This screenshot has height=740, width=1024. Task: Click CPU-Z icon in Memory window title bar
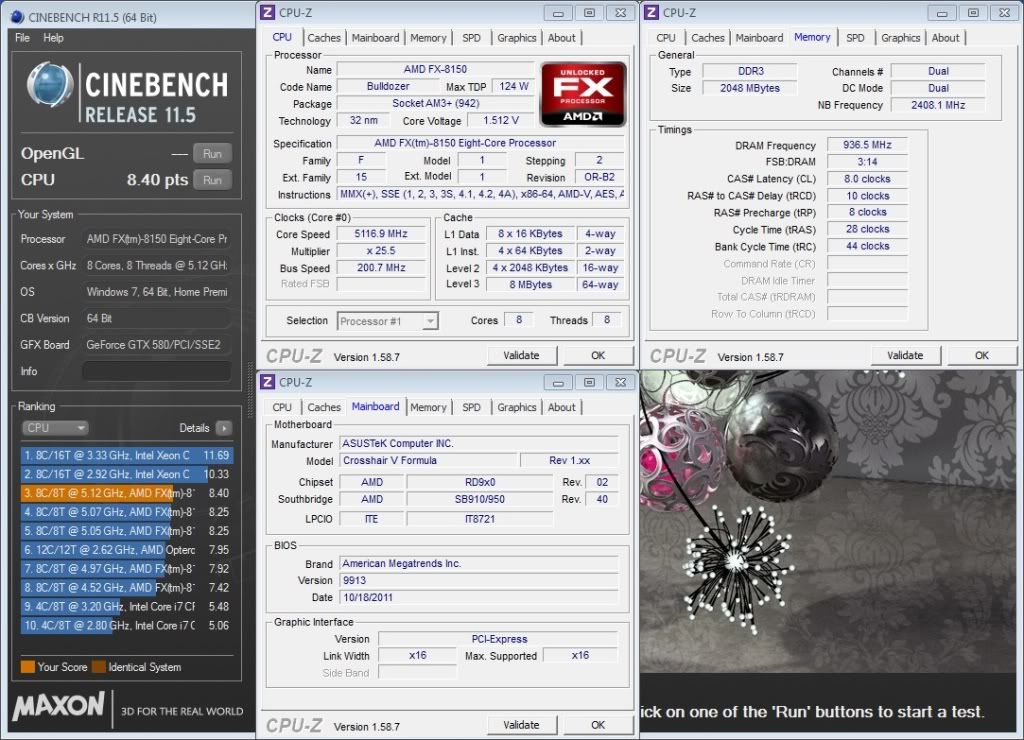(x=651, y=12)
